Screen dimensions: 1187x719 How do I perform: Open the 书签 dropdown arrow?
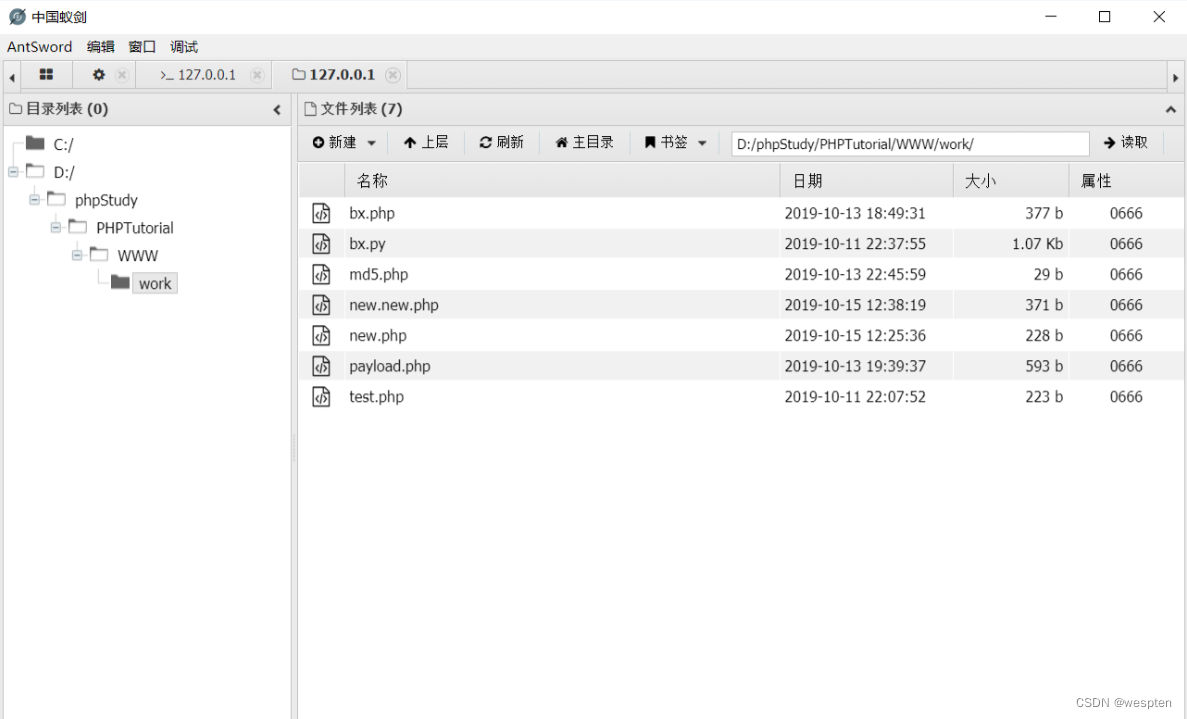point(703,143)
